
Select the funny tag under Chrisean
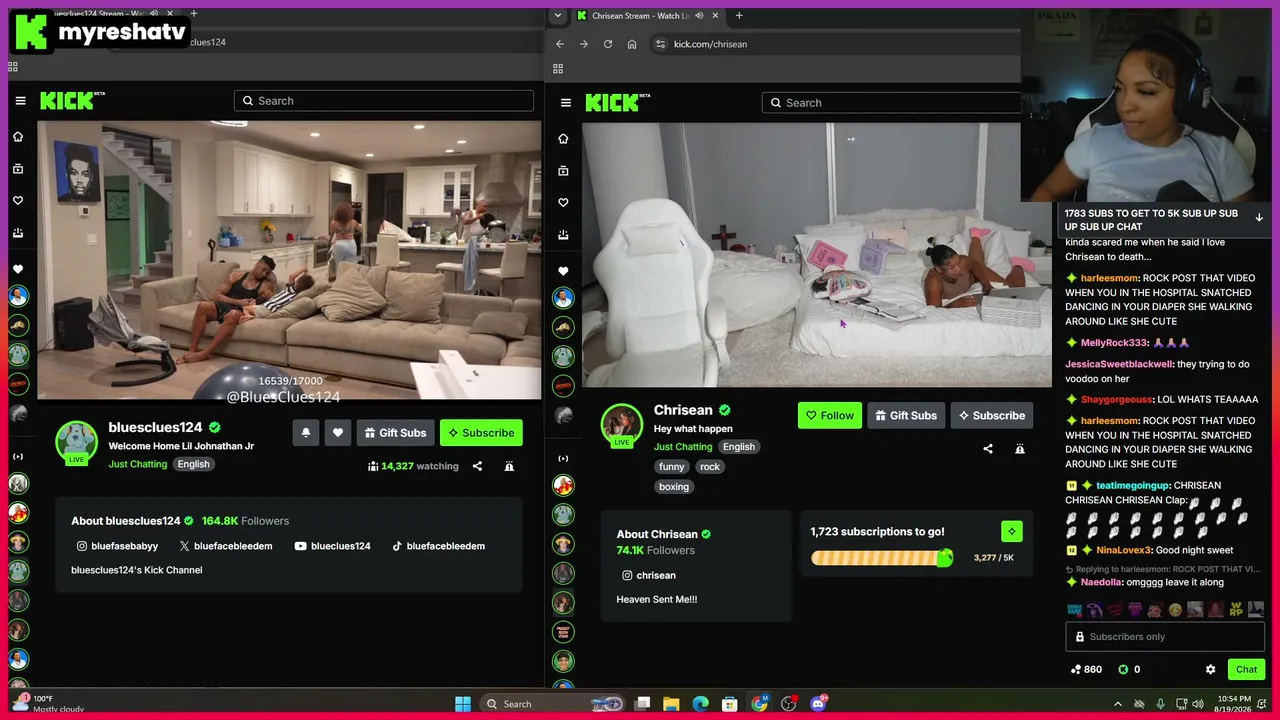click(672, 467)
